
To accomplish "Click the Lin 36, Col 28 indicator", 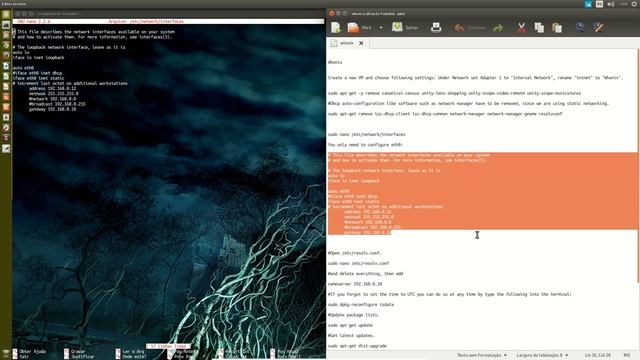I will [x=598, y=355].
